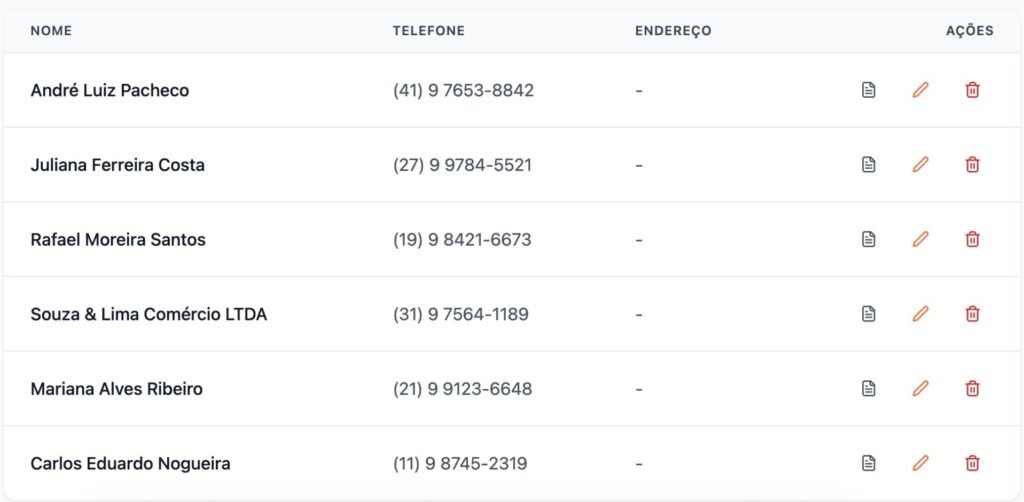Click the NOME column header
Image resolution: width=1024 pixels, height=502 pixels.
pos(51,31)
